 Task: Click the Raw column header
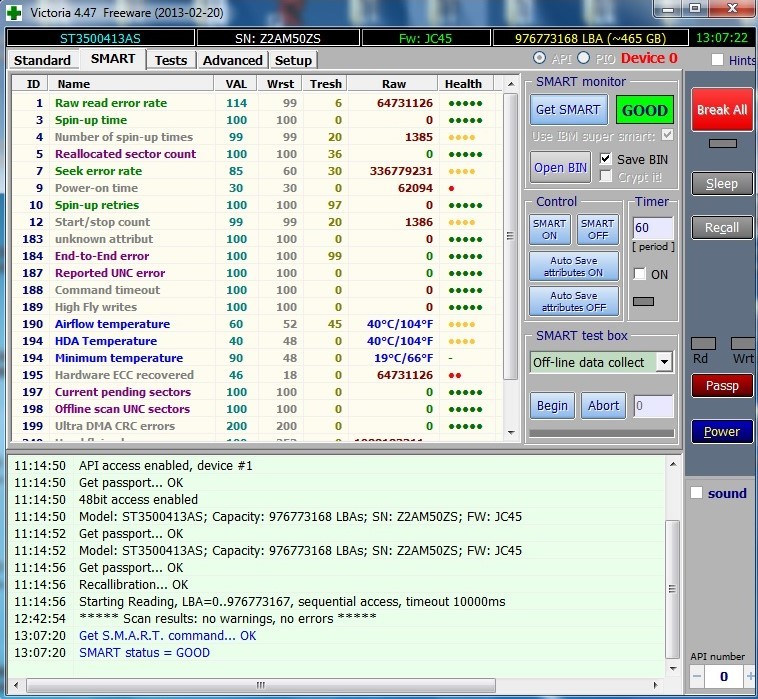394,84
